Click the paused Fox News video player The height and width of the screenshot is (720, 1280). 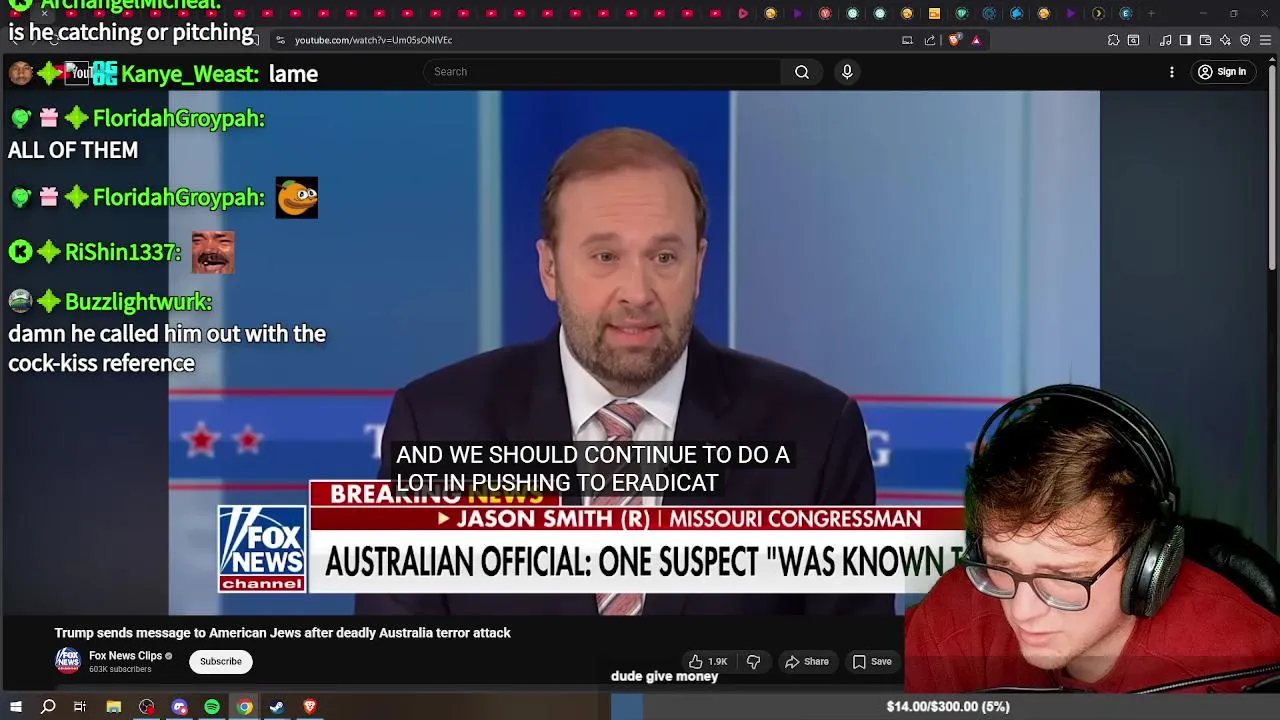pos(634,352)
